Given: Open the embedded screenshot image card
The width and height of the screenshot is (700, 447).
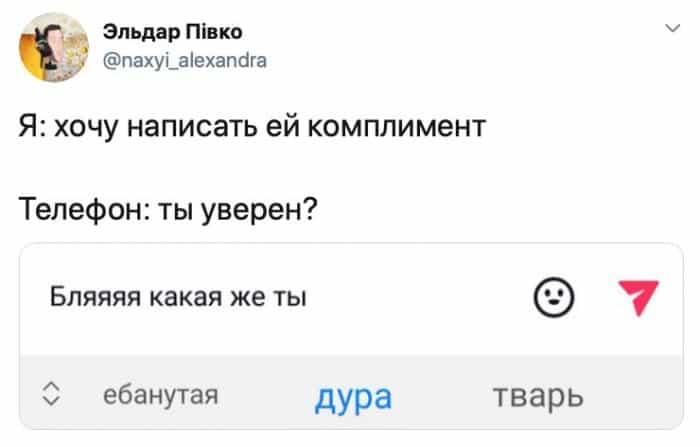Looking at the screenshot, I should coord(351,336).
